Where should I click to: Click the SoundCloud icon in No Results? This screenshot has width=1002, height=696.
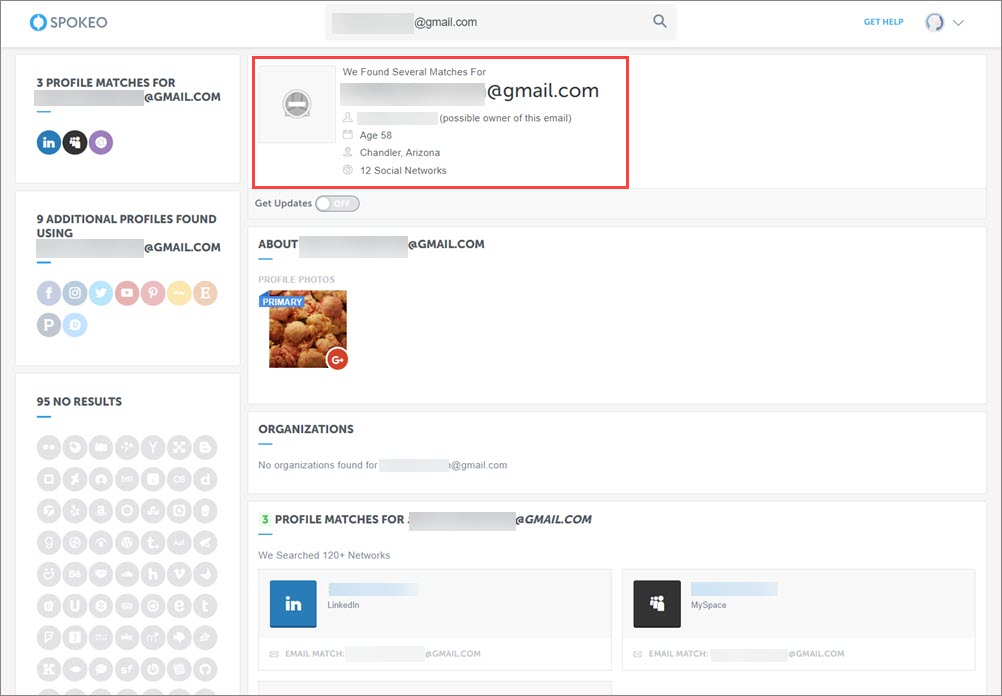pyautogui.click(x=127, y=574)
